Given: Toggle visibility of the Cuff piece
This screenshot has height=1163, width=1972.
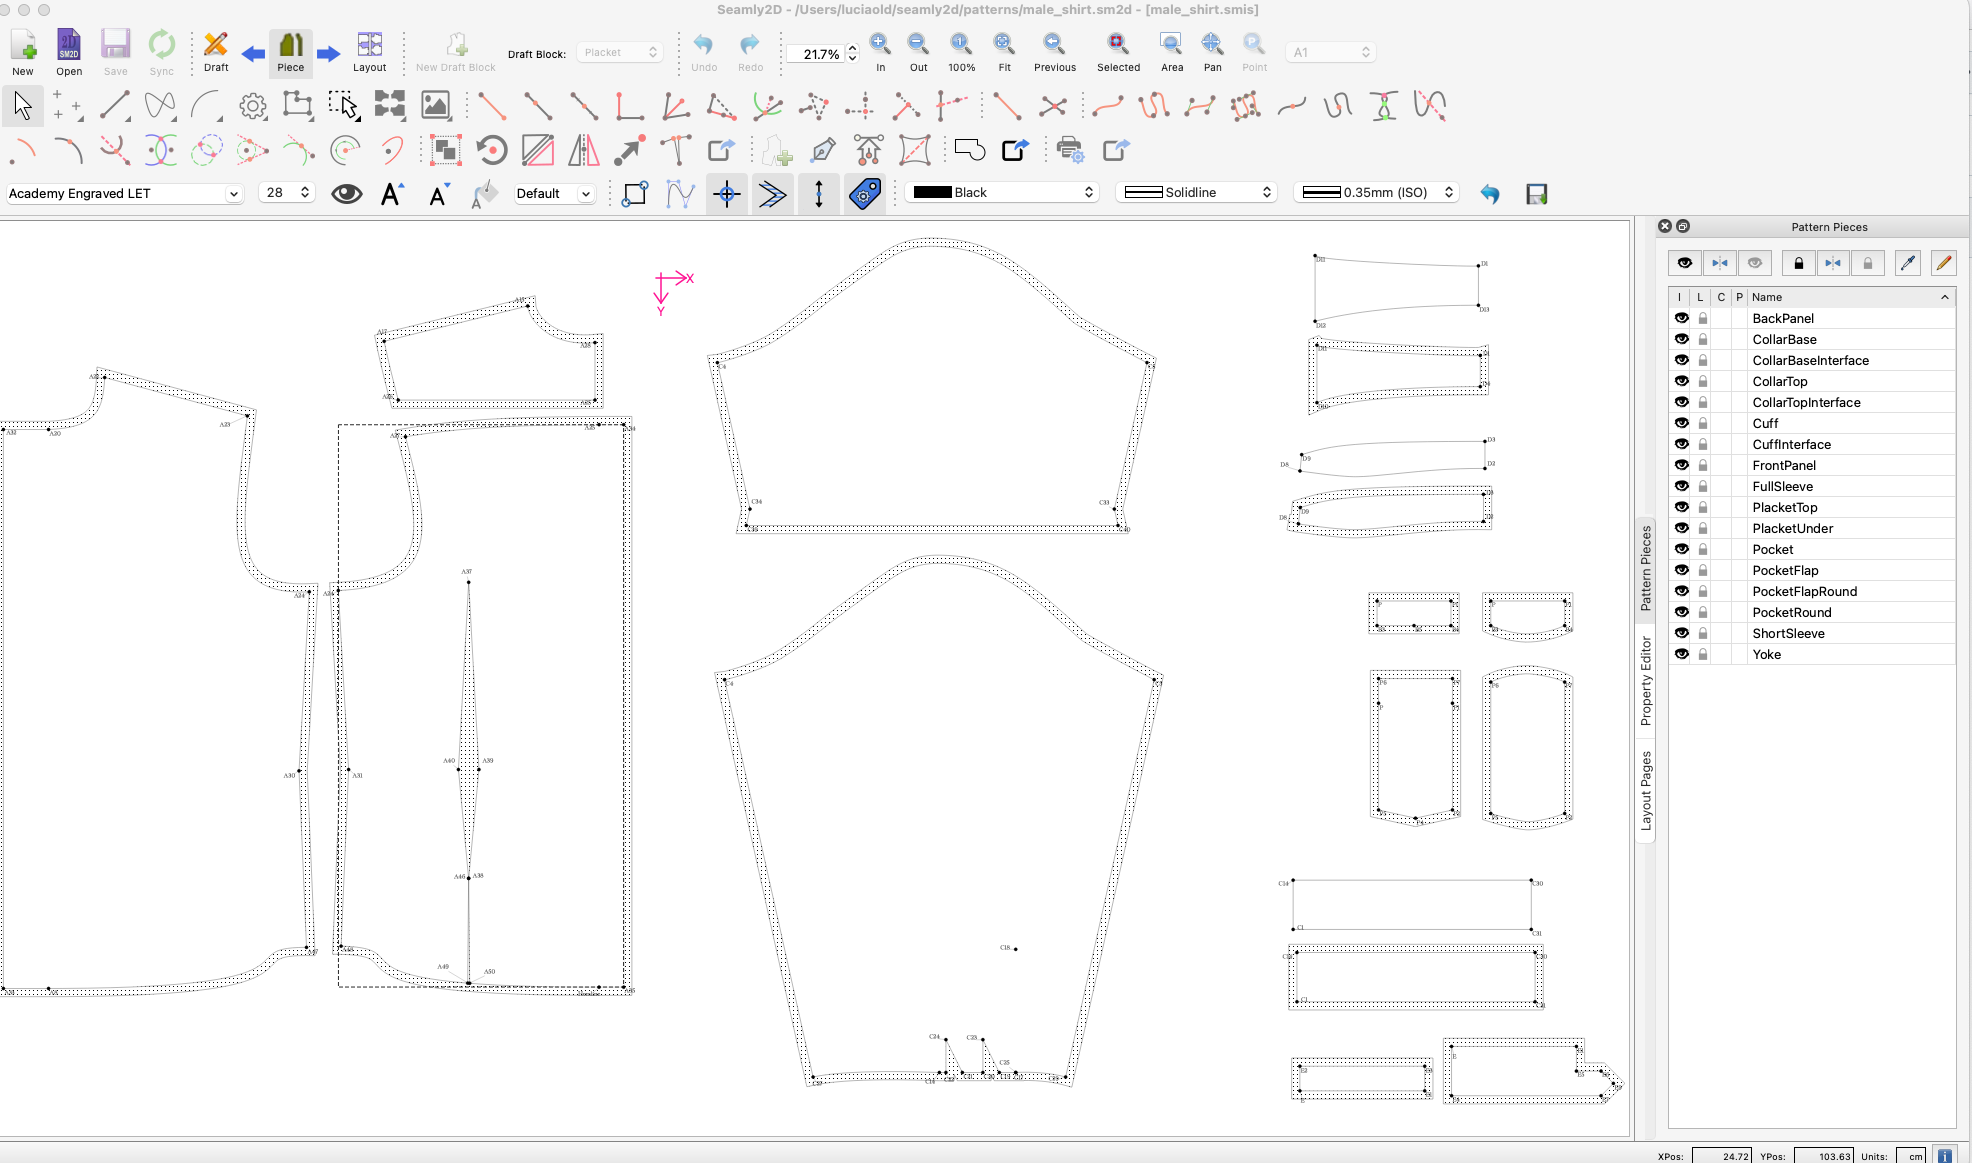Looking at the screenshot, I should [1682, 423].
